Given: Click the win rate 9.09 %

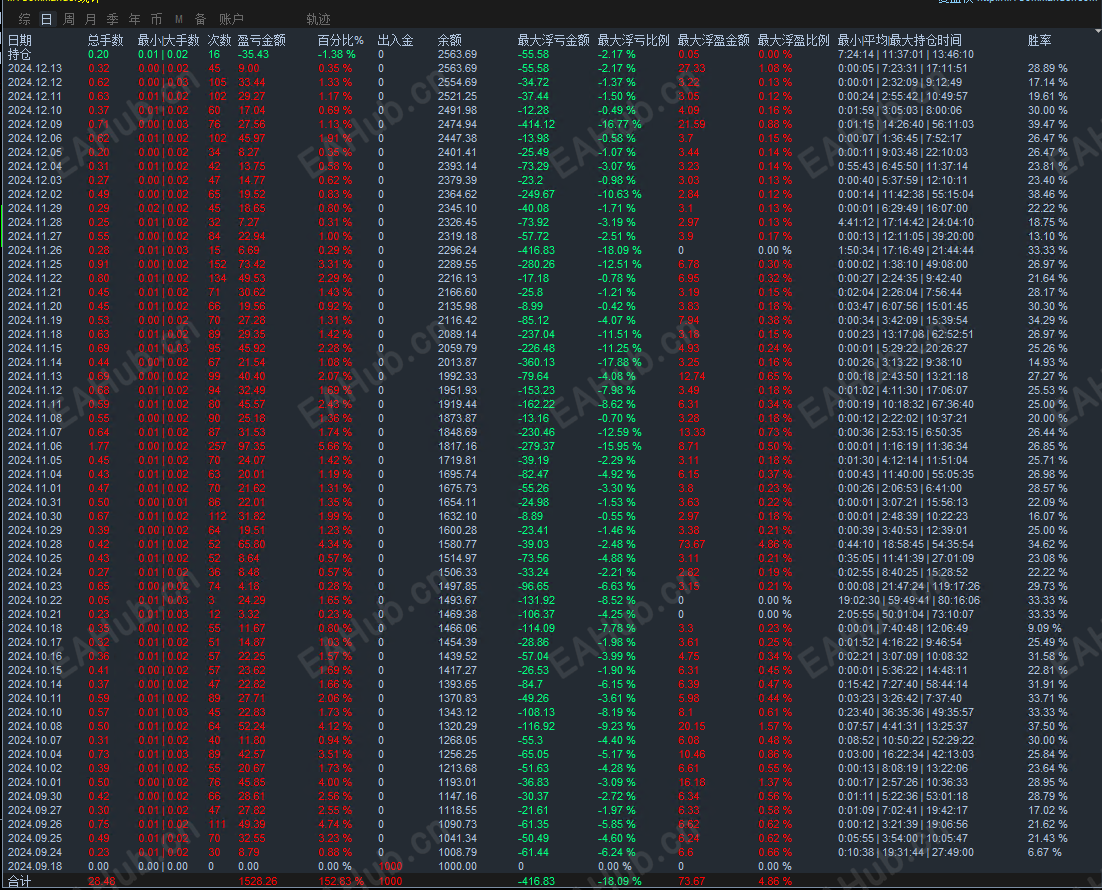Looking at the screenshot, I should point(1044,628).
